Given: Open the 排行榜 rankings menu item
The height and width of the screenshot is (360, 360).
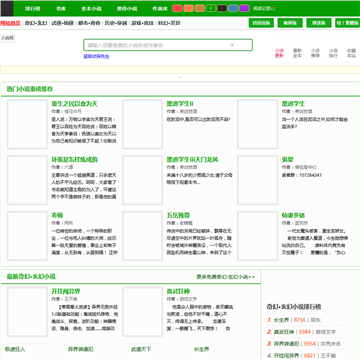Looking at the screenshot, I should 32,9.
